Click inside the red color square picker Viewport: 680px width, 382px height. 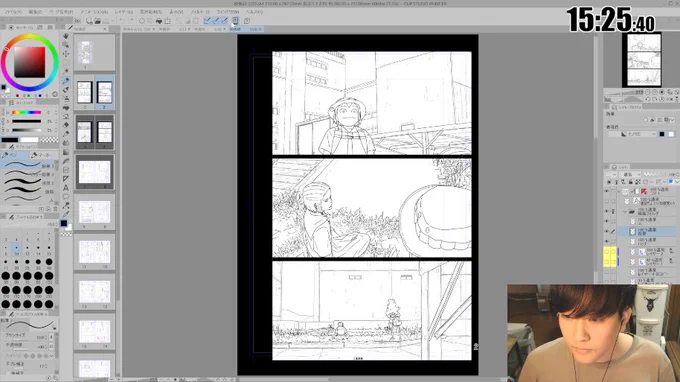pos(29,62)
